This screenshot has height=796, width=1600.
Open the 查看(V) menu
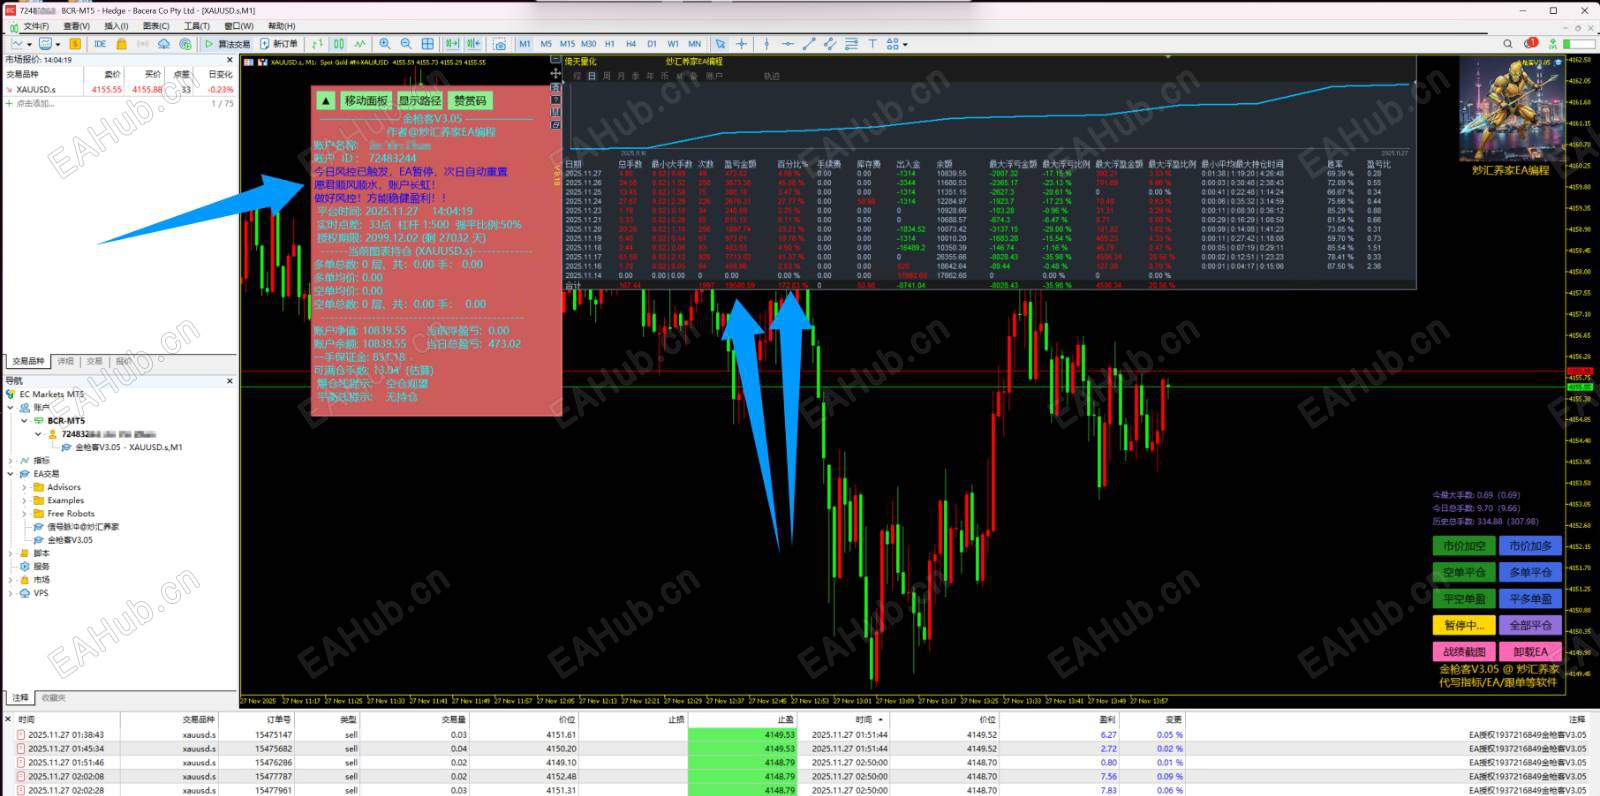[77, 26]
